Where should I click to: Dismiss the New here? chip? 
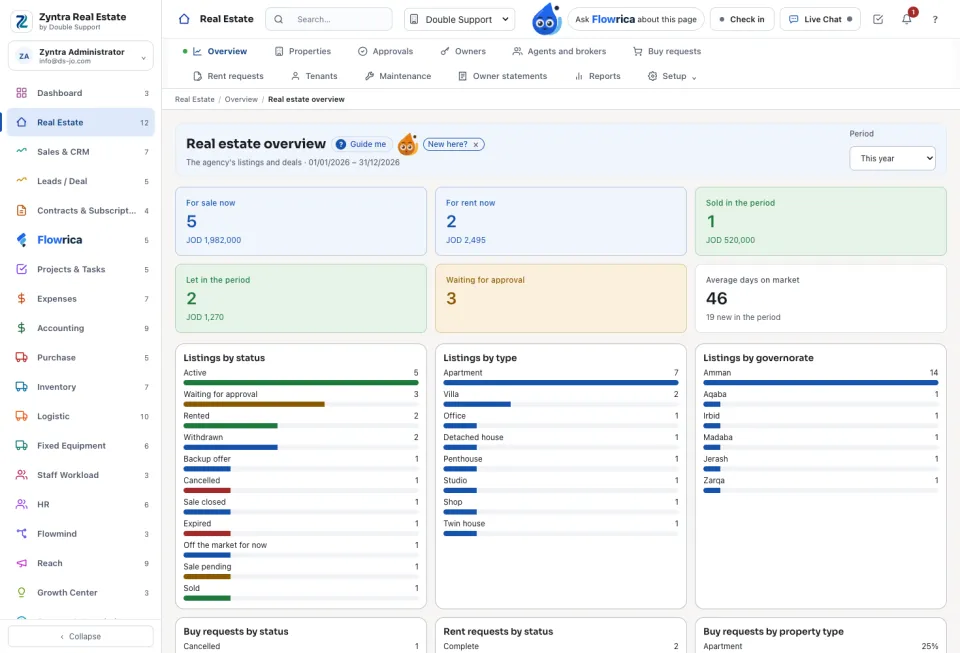[476, 144]
